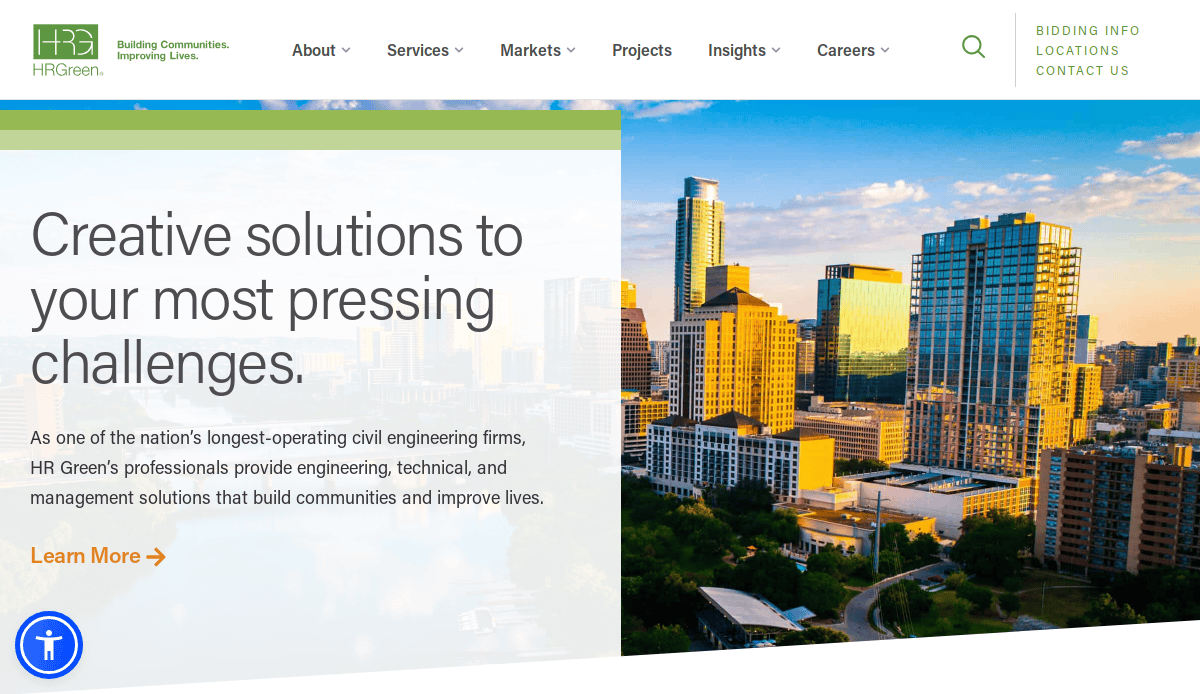
Task: Expand the About dropdown chevron
Action: [x=346, y=50]
